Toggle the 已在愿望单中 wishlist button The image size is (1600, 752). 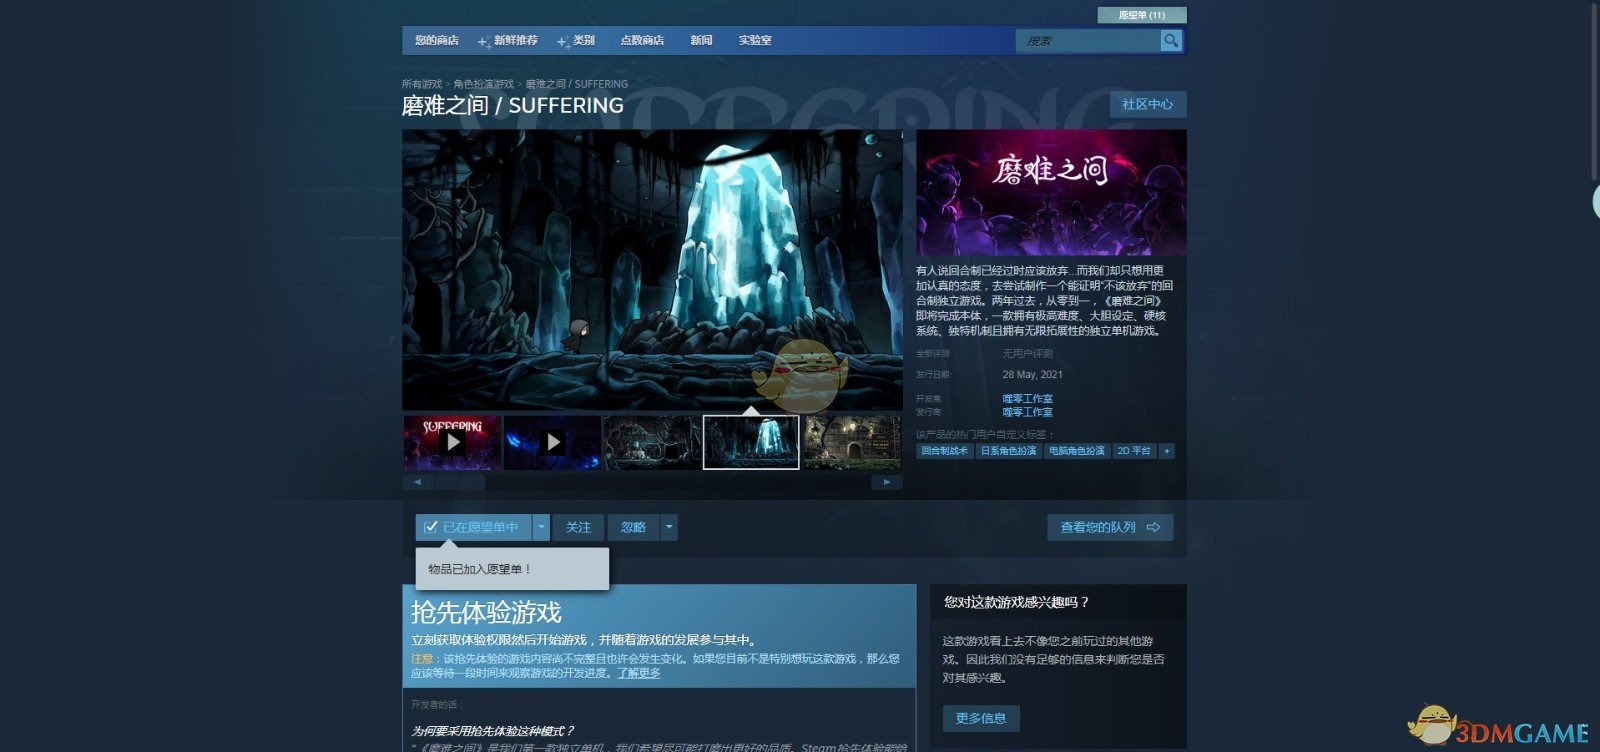(x=473, y=527)
